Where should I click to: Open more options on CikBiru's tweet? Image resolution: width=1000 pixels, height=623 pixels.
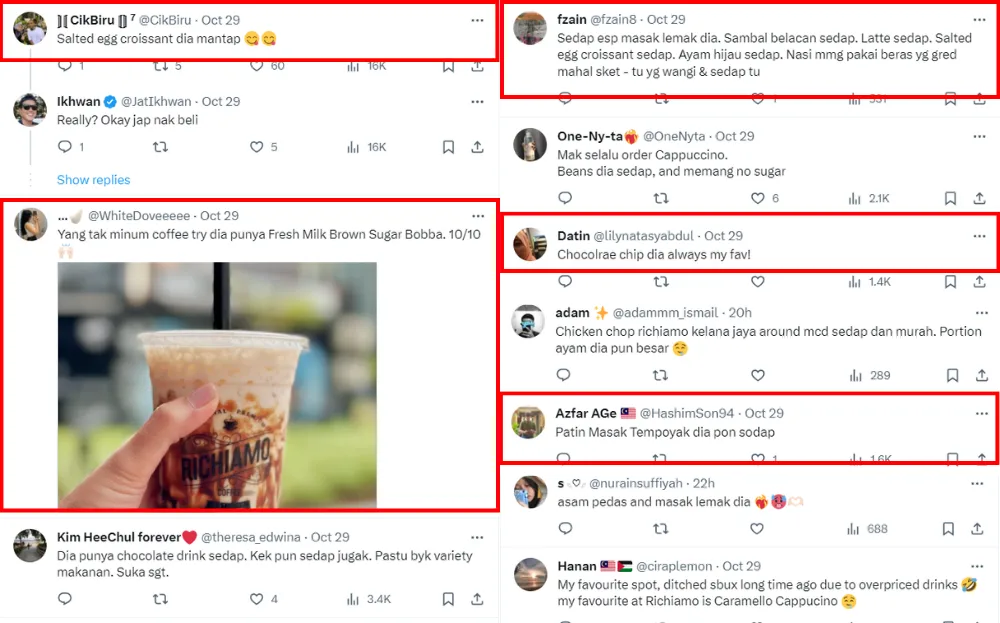pos(477,20)
